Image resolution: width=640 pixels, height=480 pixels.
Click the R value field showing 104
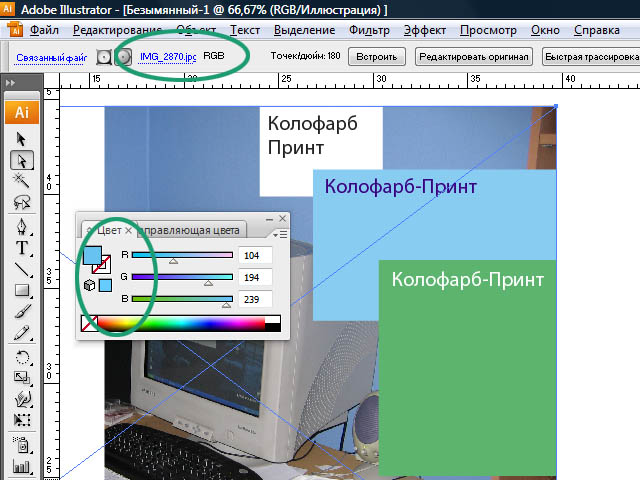click(255, 256)
